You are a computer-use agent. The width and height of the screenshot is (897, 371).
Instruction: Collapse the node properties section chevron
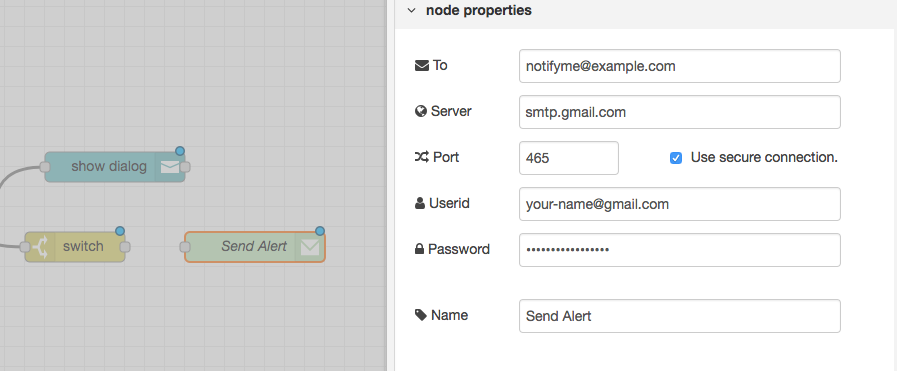tap(411, 10)
